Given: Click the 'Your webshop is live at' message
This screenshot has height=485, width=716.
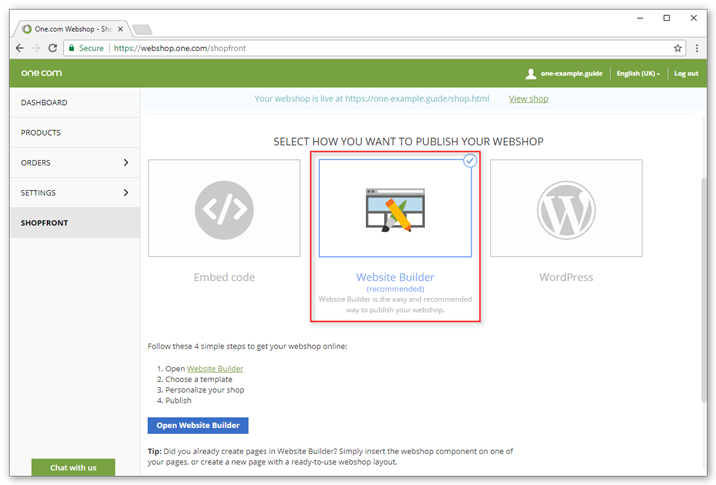Looking at the screenshot, I should coord(372,99).
